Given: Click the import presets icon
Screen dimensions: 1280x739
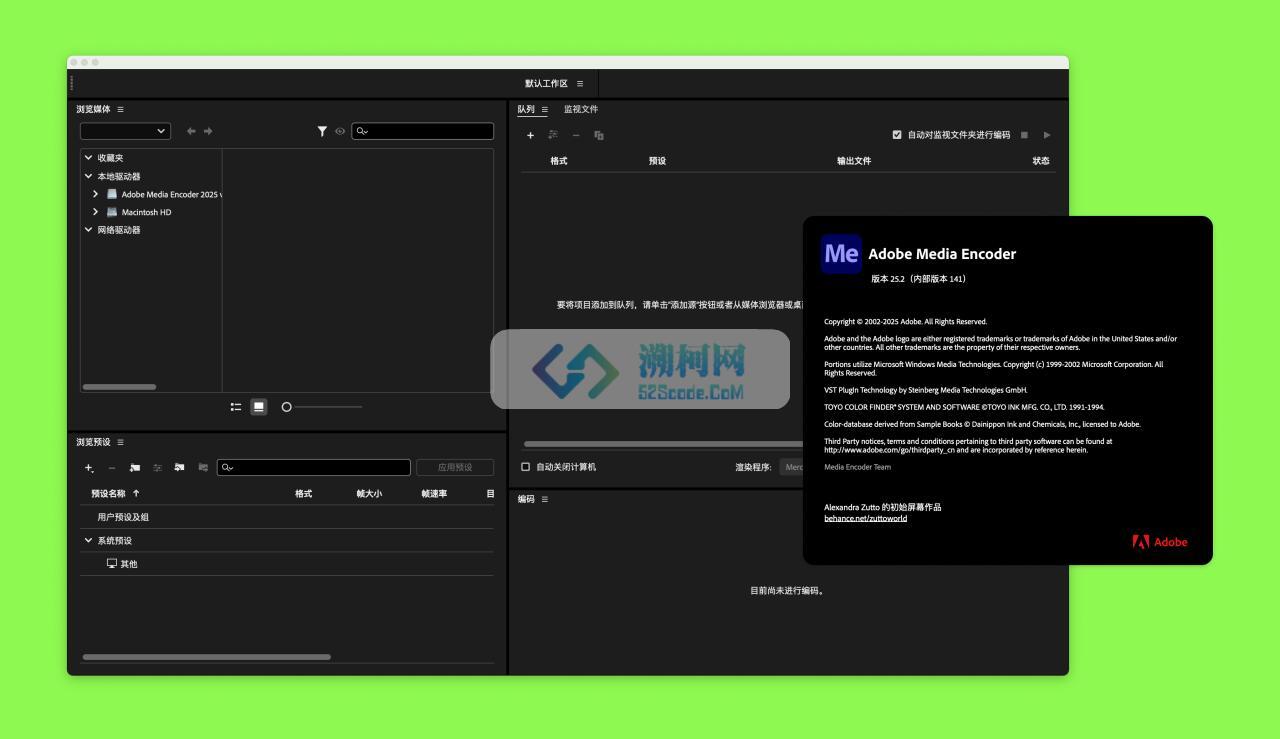Looking at the screenshot, I should point(179,467).
